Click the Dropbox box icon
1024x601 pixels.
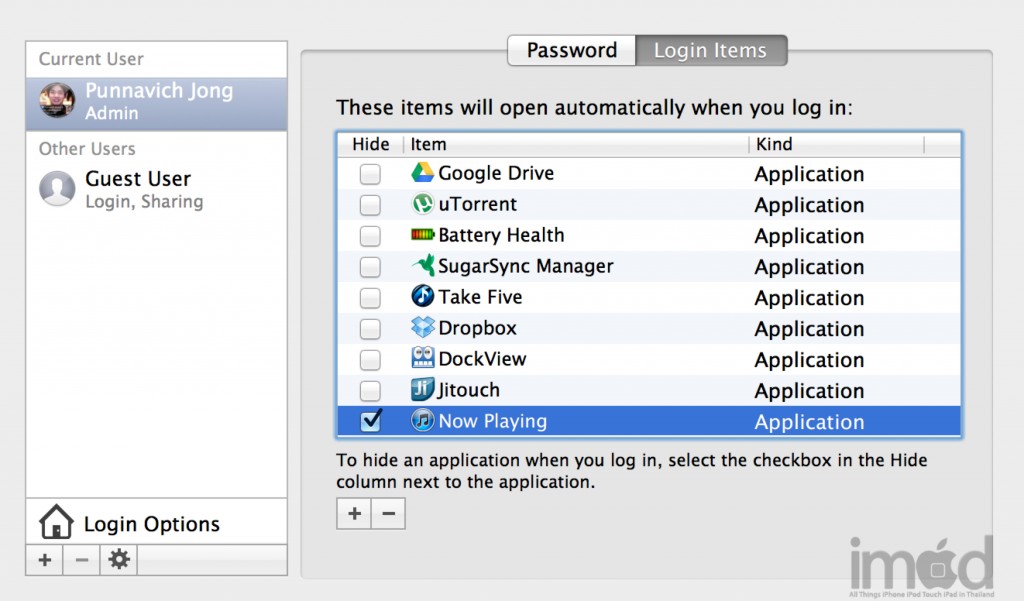click(422, 328)
